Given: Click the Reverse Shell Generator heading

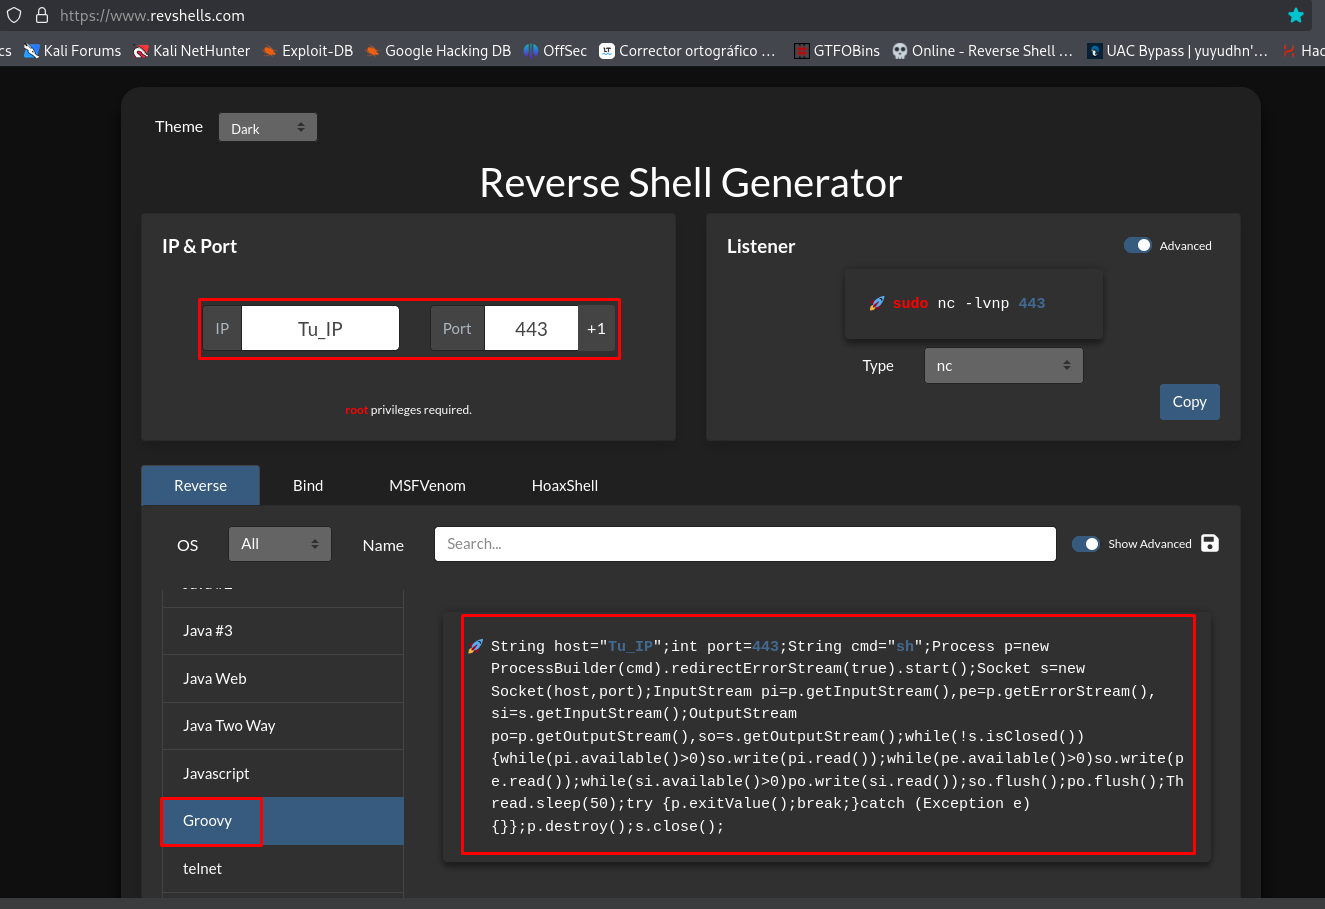Looking at the screenshot, I should (691, 183).
